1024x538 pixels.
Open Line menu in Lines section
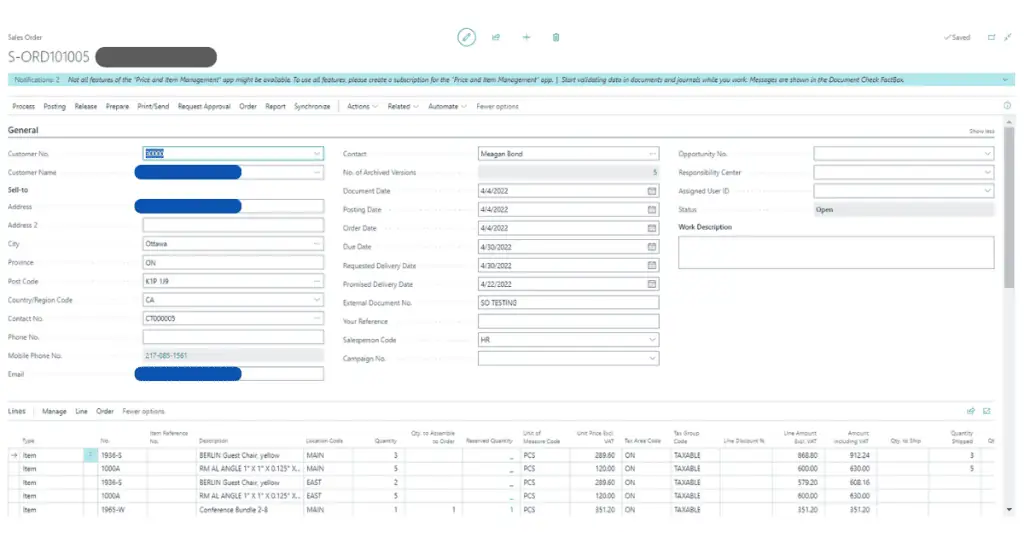click(x=81, y=411)
